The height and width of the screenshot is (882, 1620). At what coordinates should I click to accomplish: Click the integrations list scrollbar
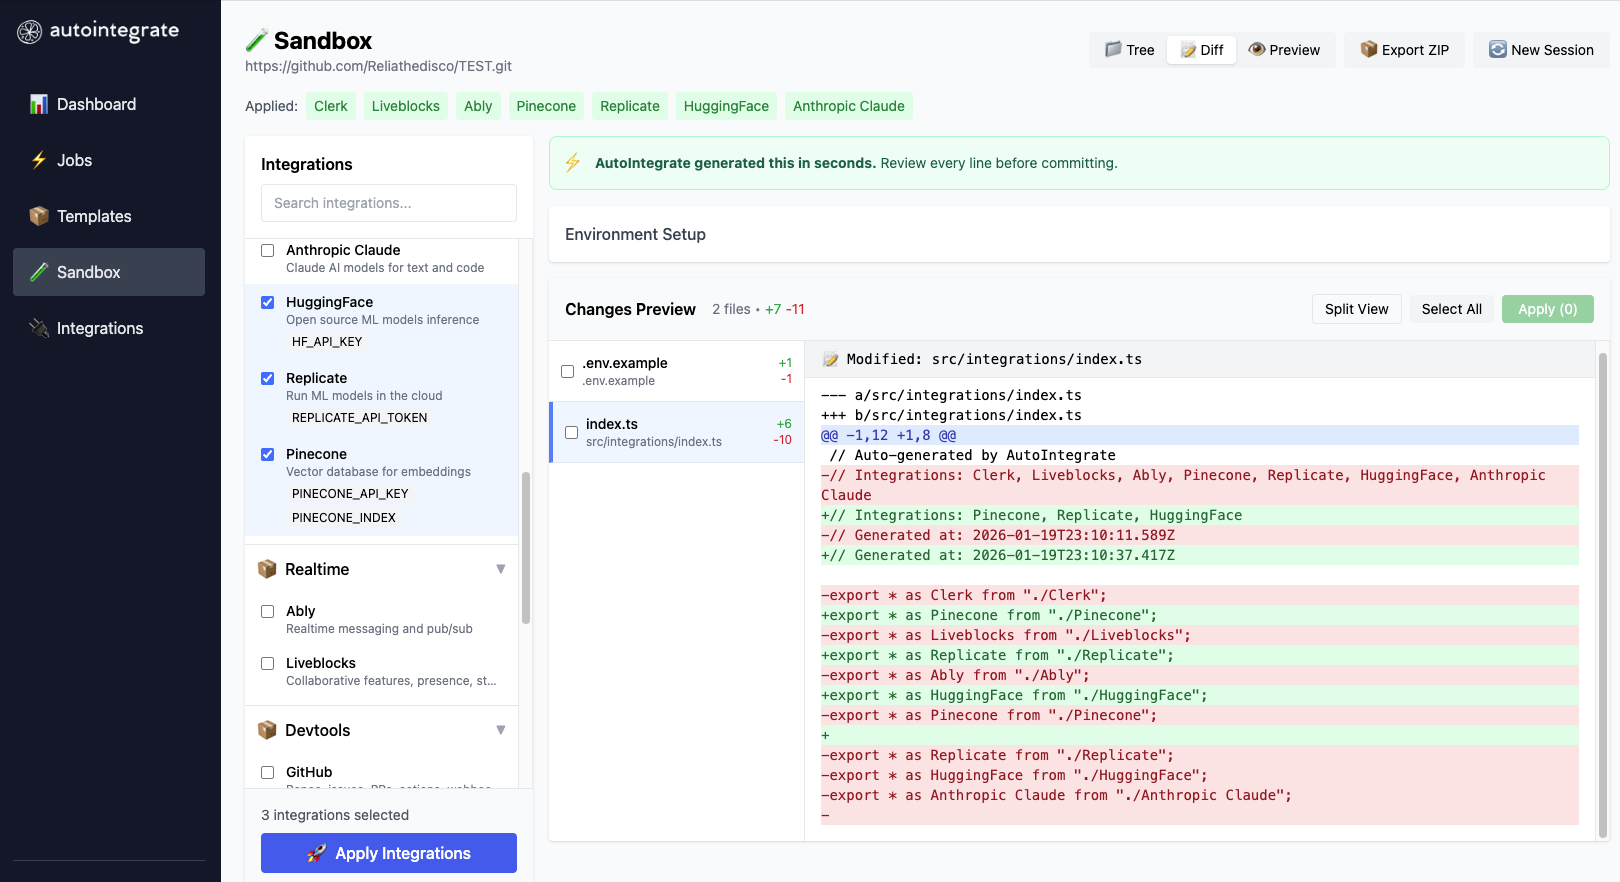(x=526, y=547)
